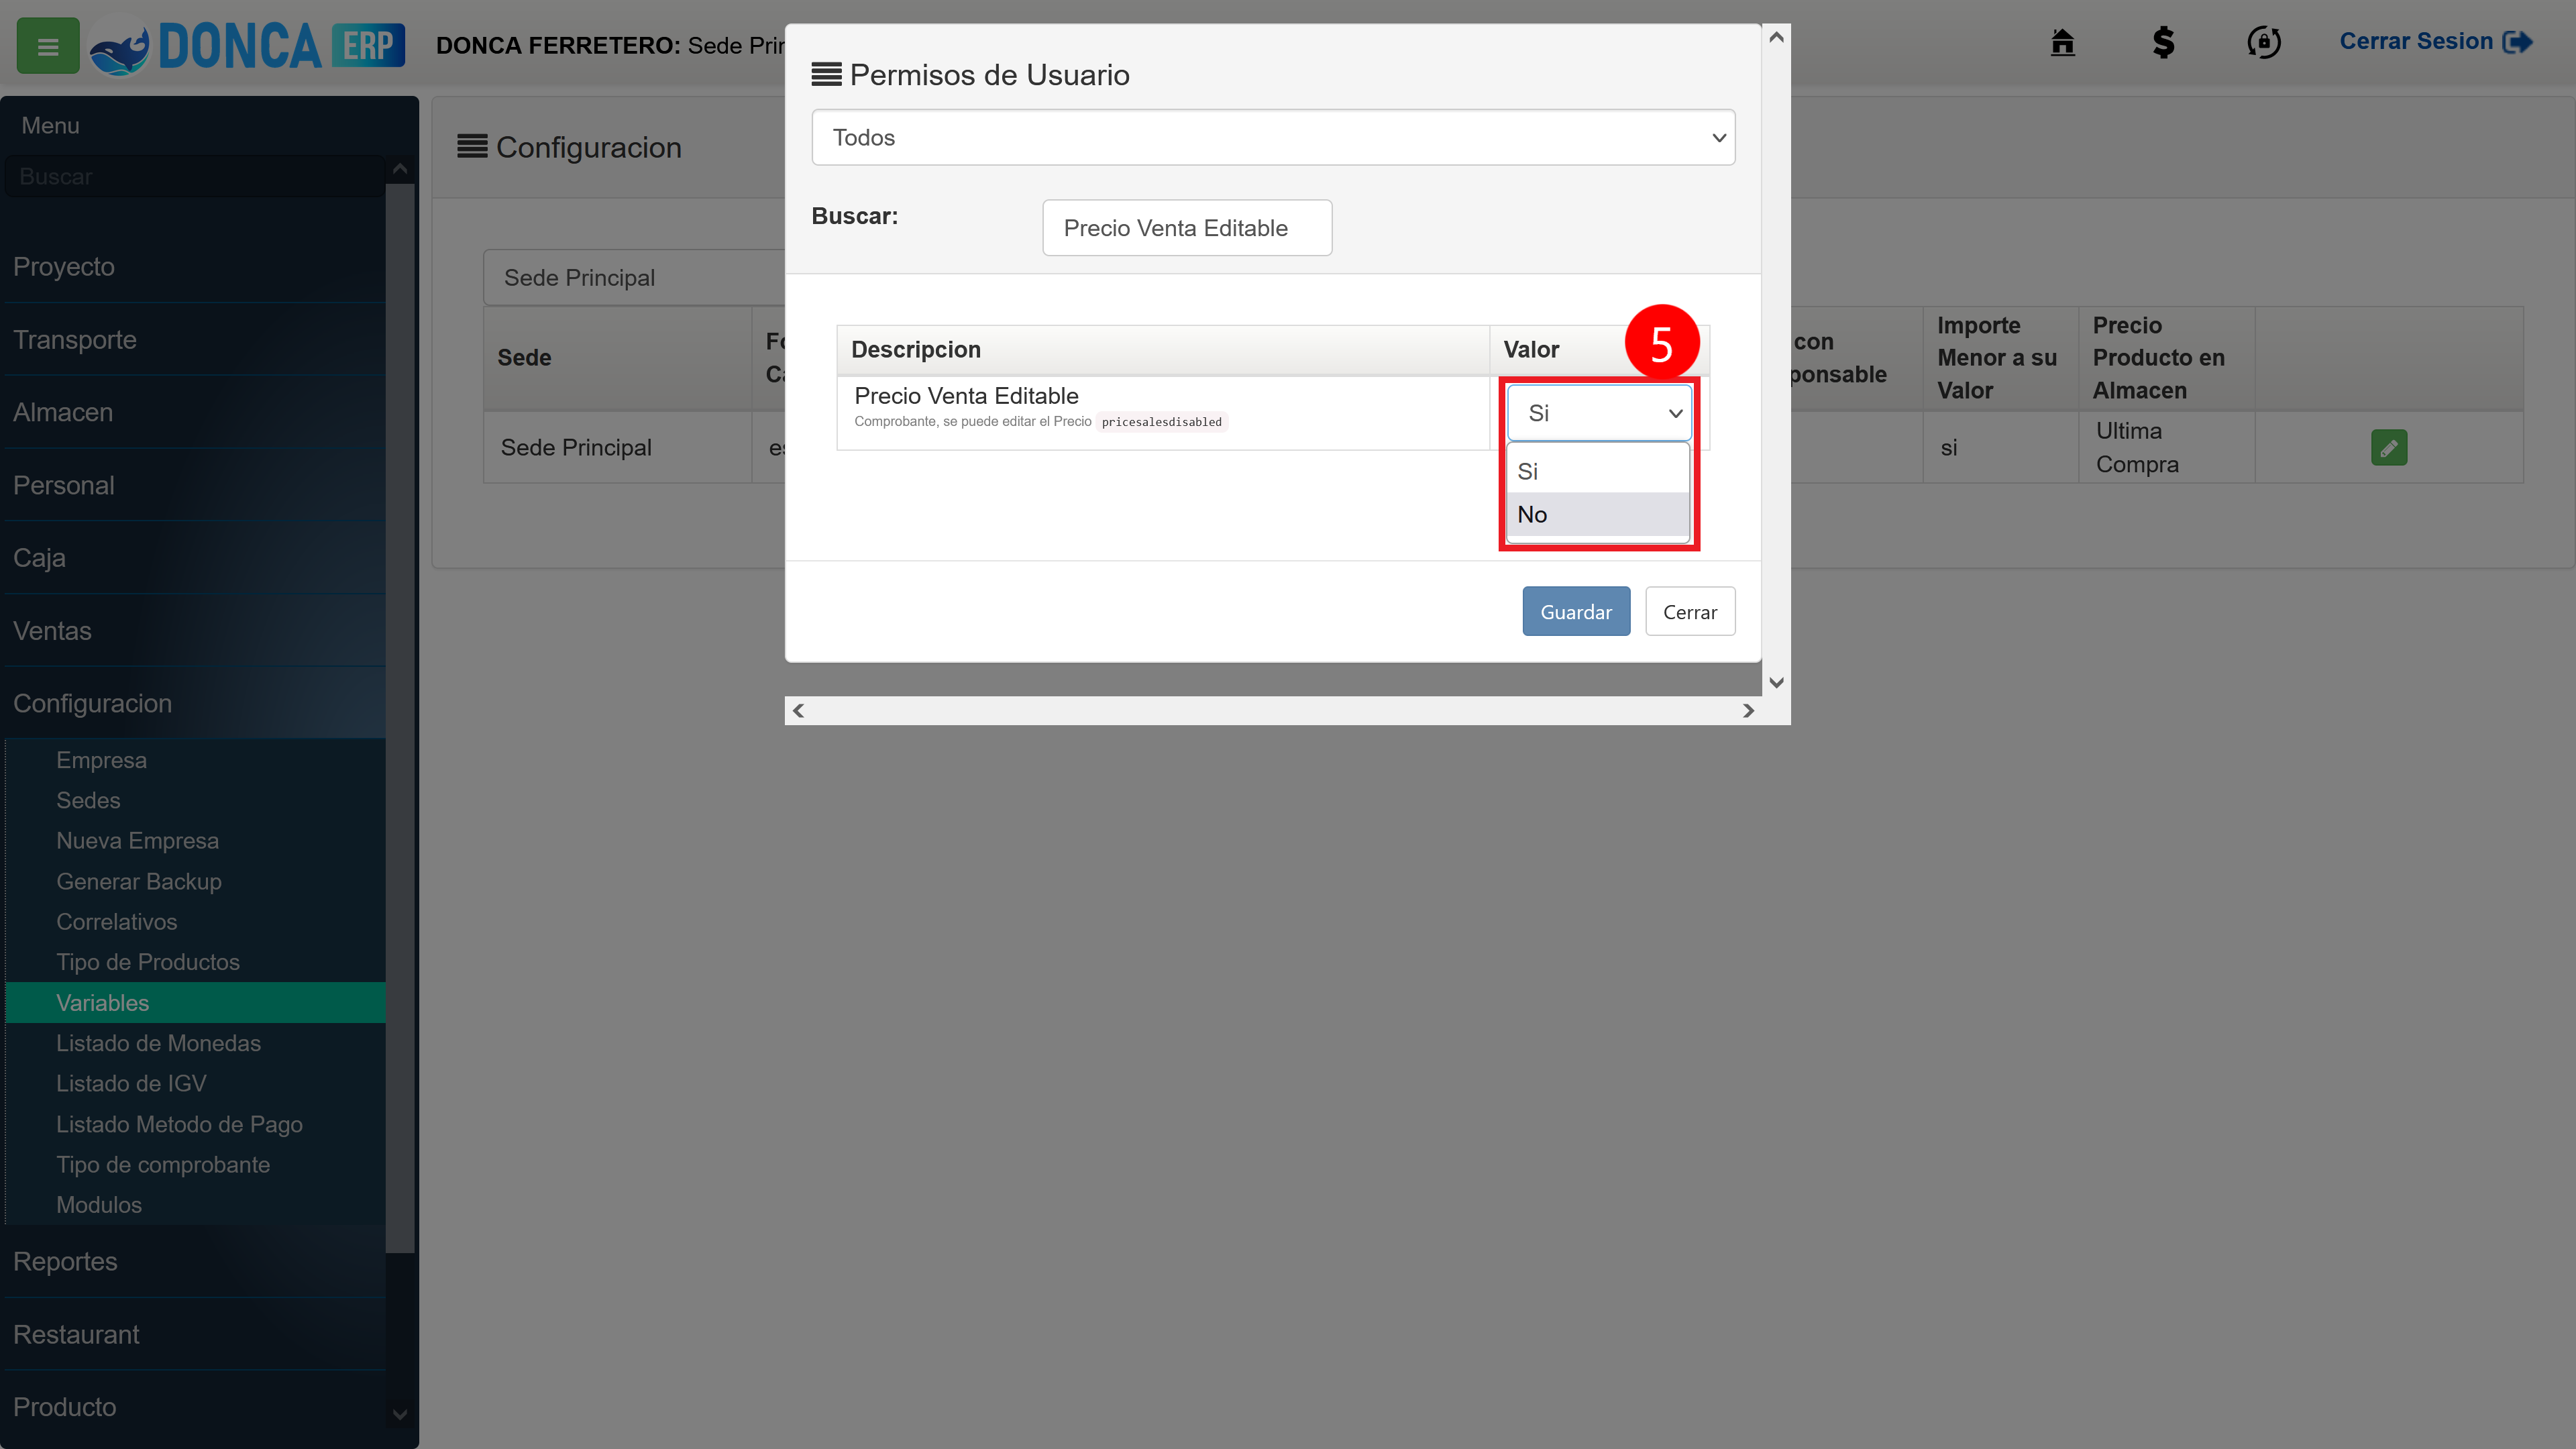The image size is (2576, 1449).
Task: Expand Transporte menu in sidebar
Action: pyautogui.click(x=195, y=340)
